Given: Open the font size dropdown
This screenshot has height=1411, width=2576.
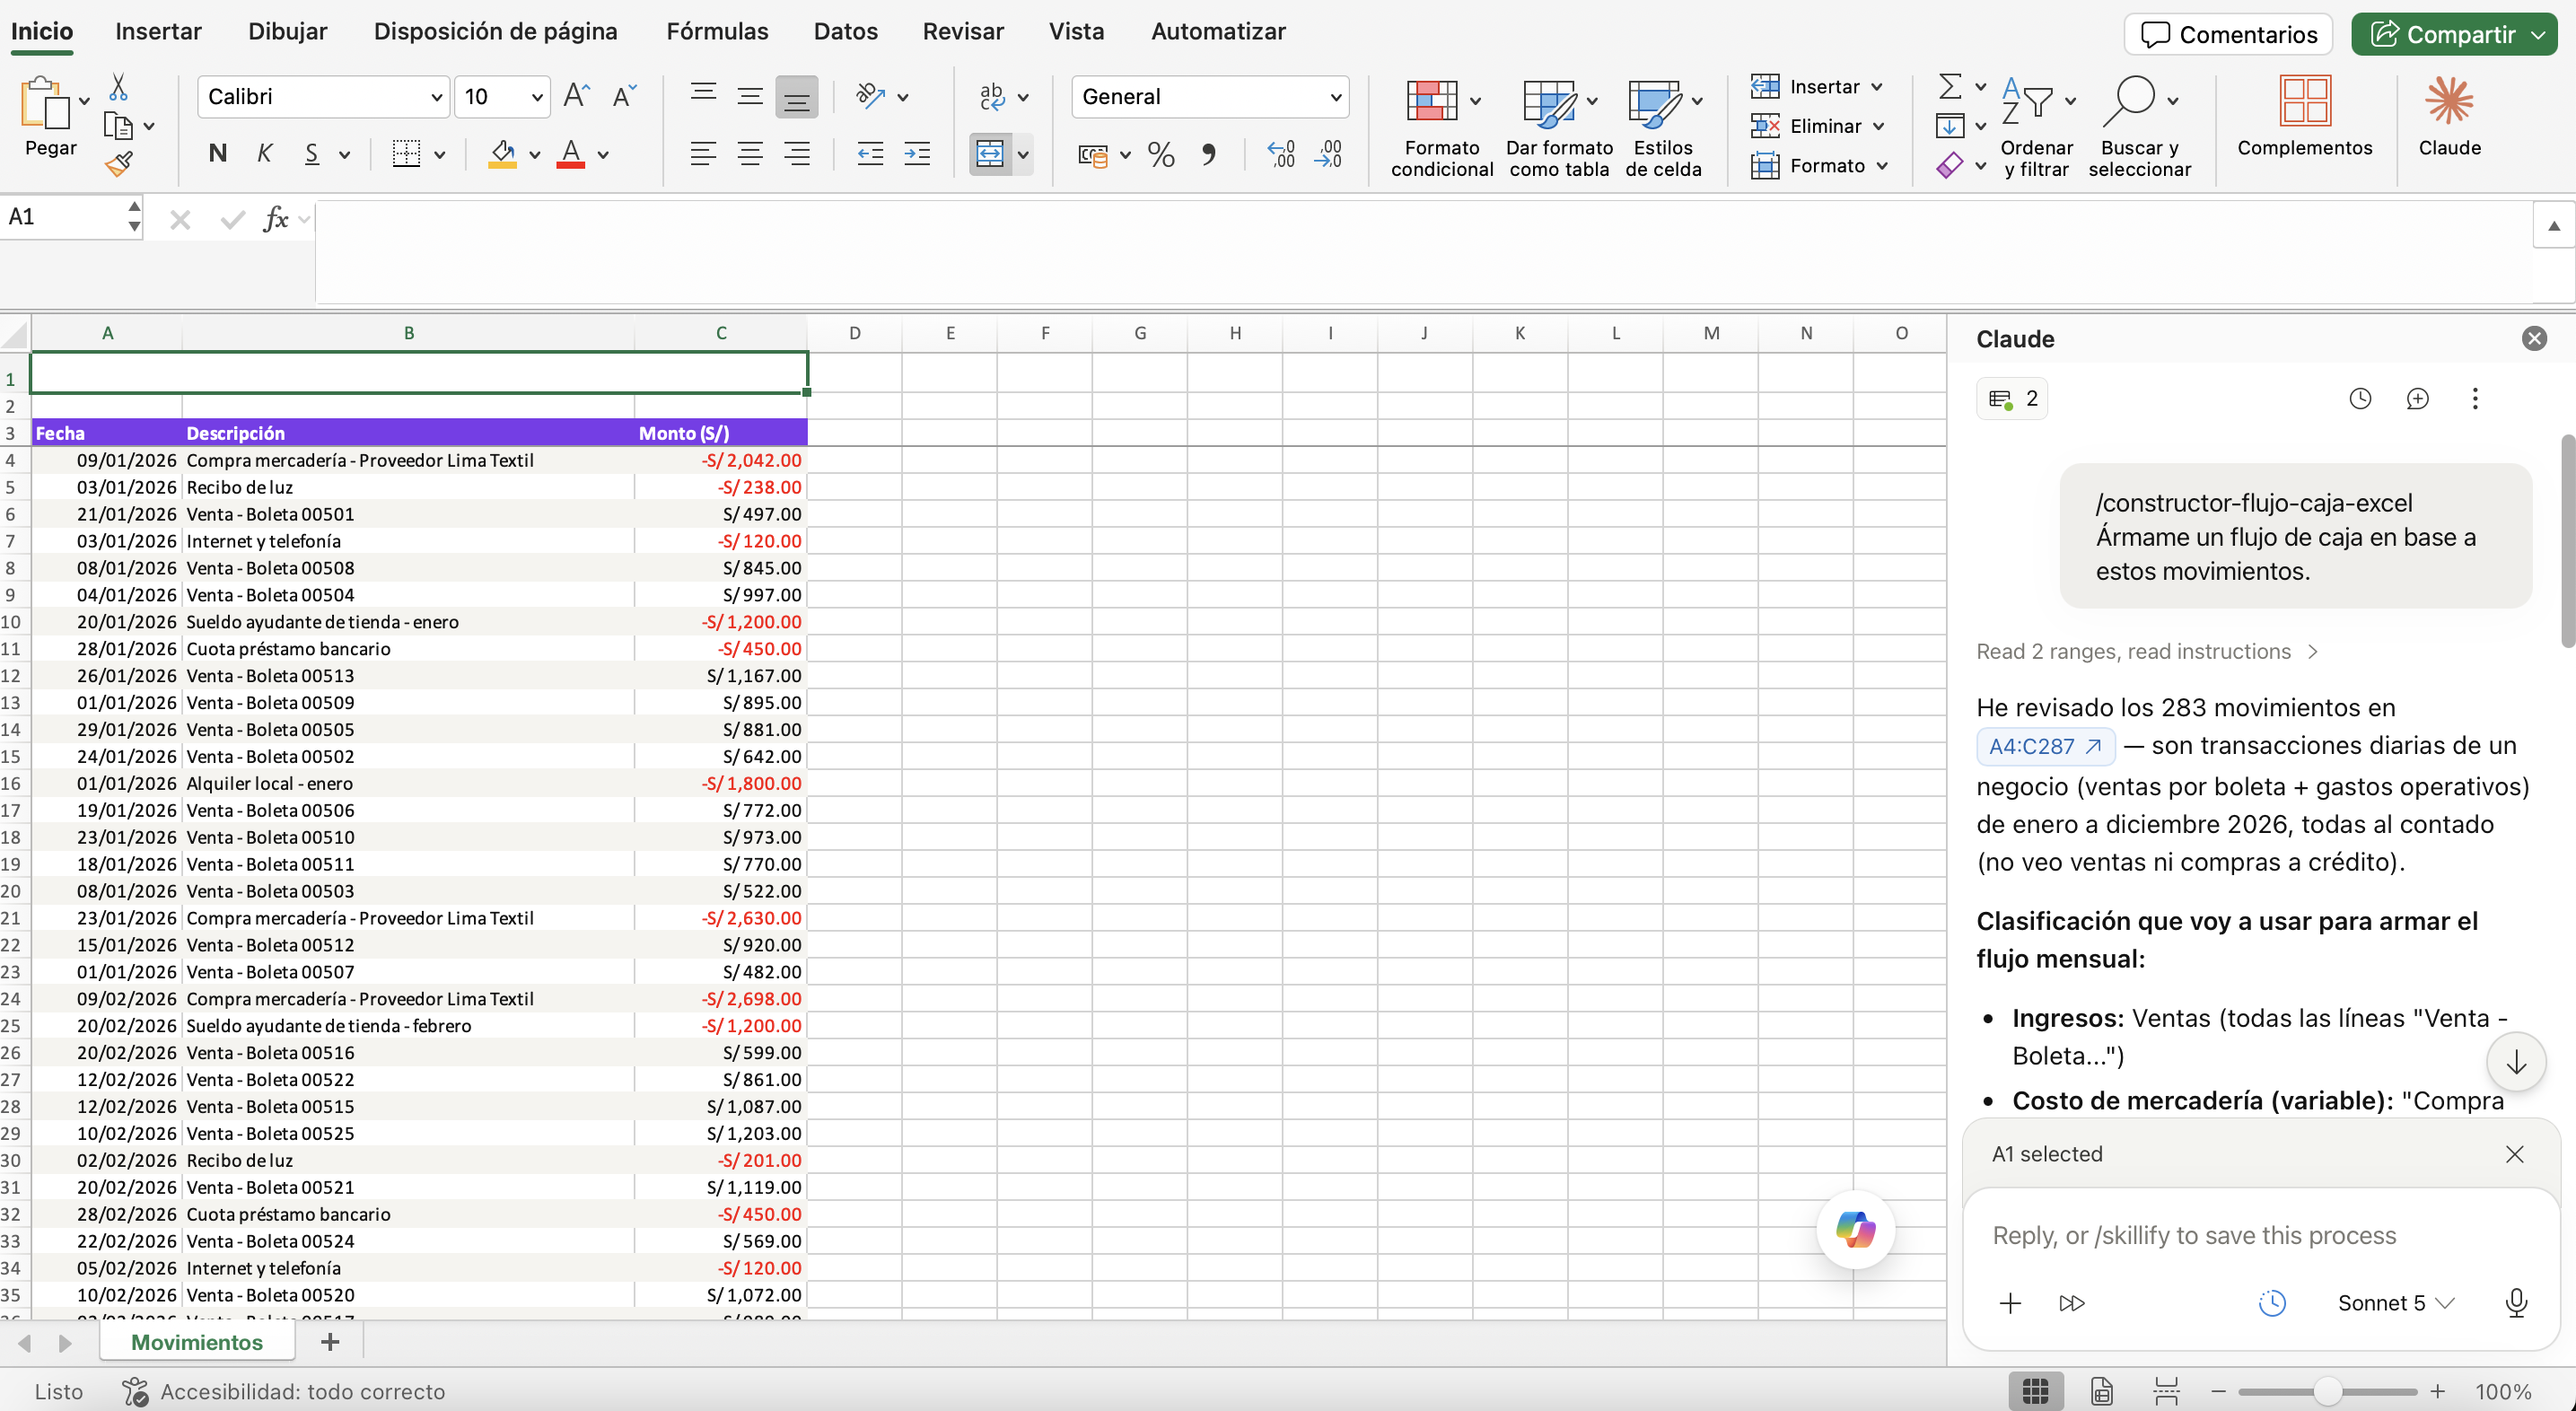Looking at the screenshot, I should click(537, 97).
